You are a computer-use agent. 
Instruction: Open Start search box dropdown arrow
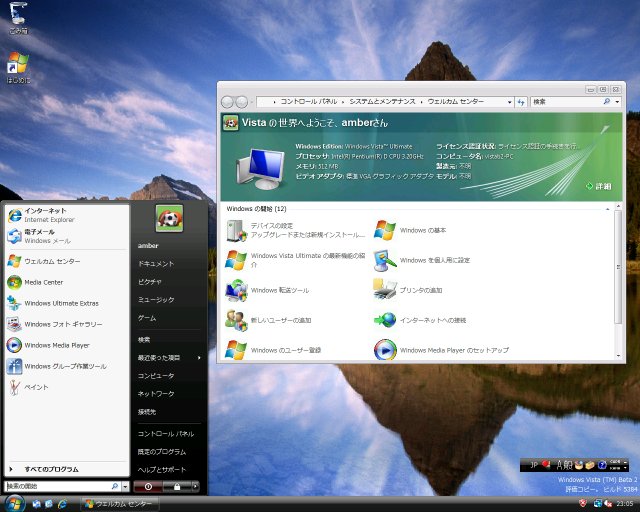point(125,486)
